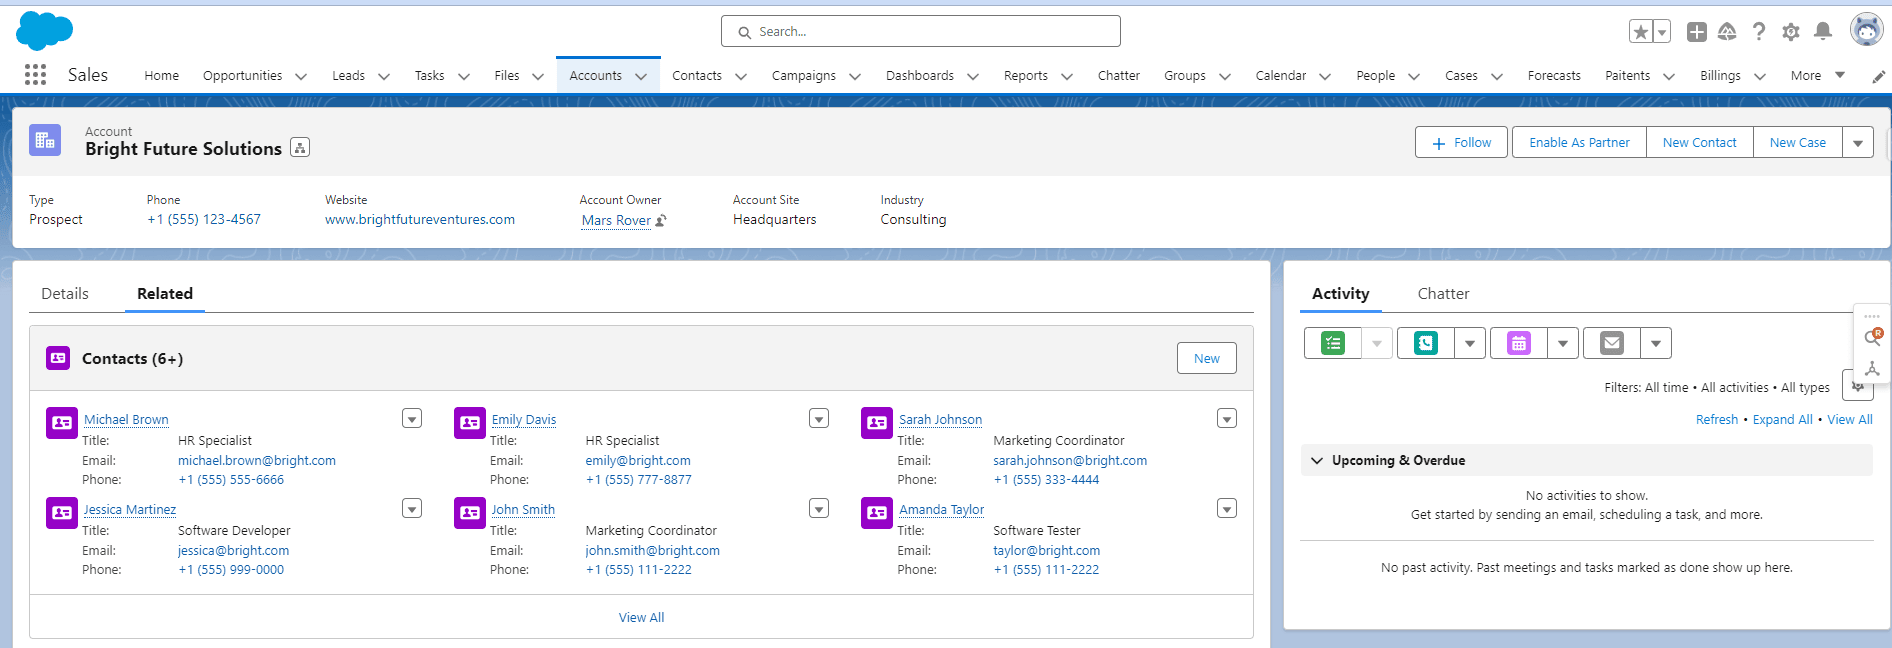View account hierarchy icon beside account name
Image resolution: width=1892 pixels, height=648 pixels.
coord(300,148)
